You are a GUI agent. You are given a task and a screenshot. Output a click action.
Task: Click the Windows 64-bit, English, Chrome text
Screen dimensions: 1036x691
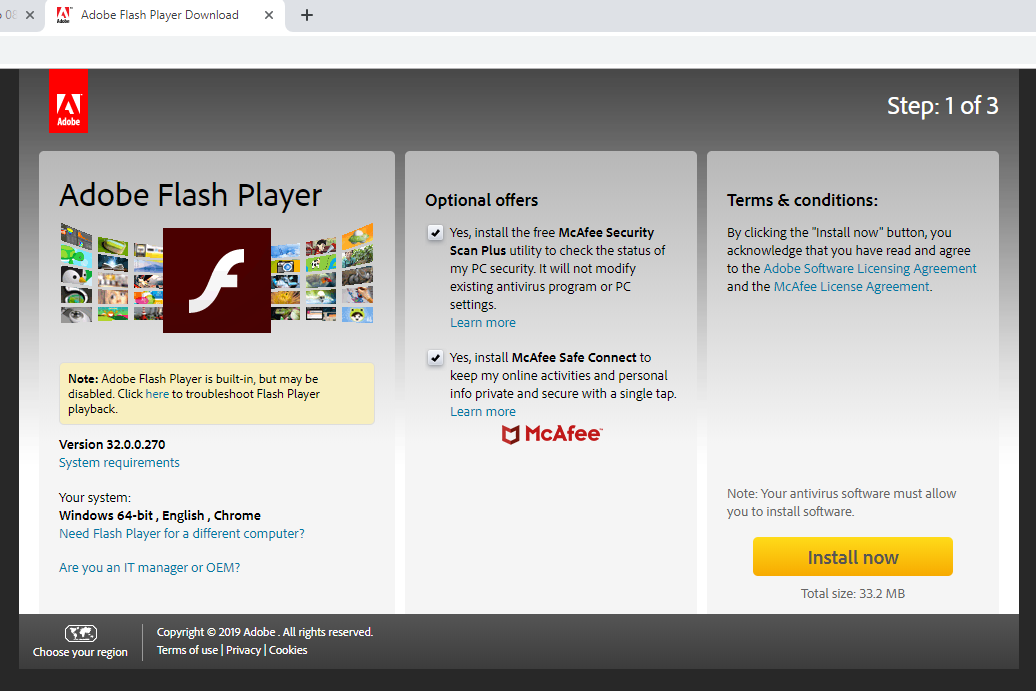[x=160, y=515]
